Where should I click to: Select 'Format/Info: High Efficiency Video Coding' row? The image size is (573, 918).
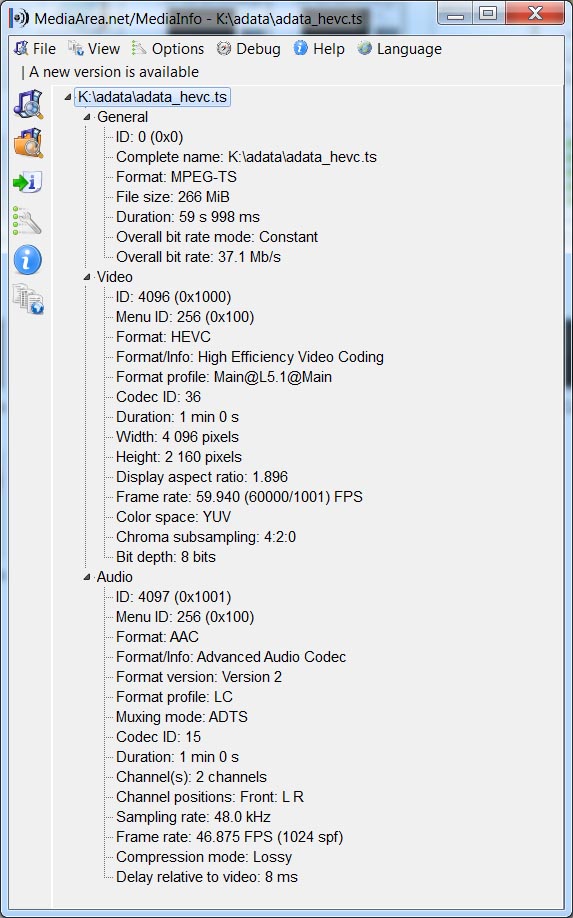coord(250,357)
